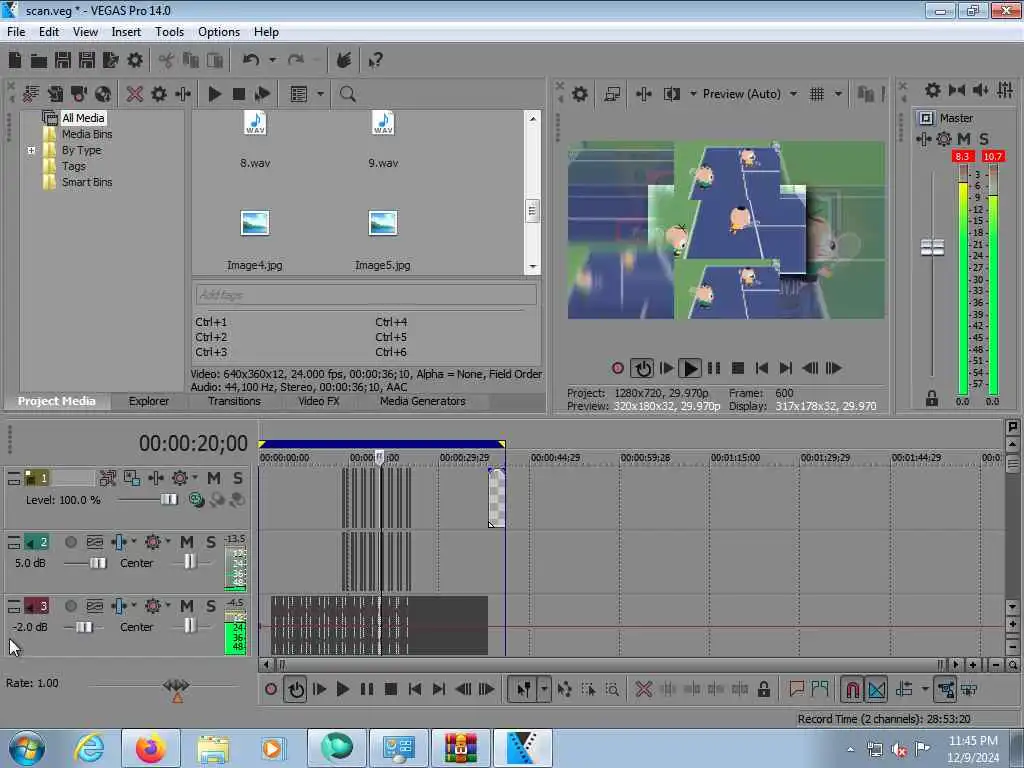1024x768 pixels.
Task: Open split screen view dropdown arrow
Action: coord(693,94)
